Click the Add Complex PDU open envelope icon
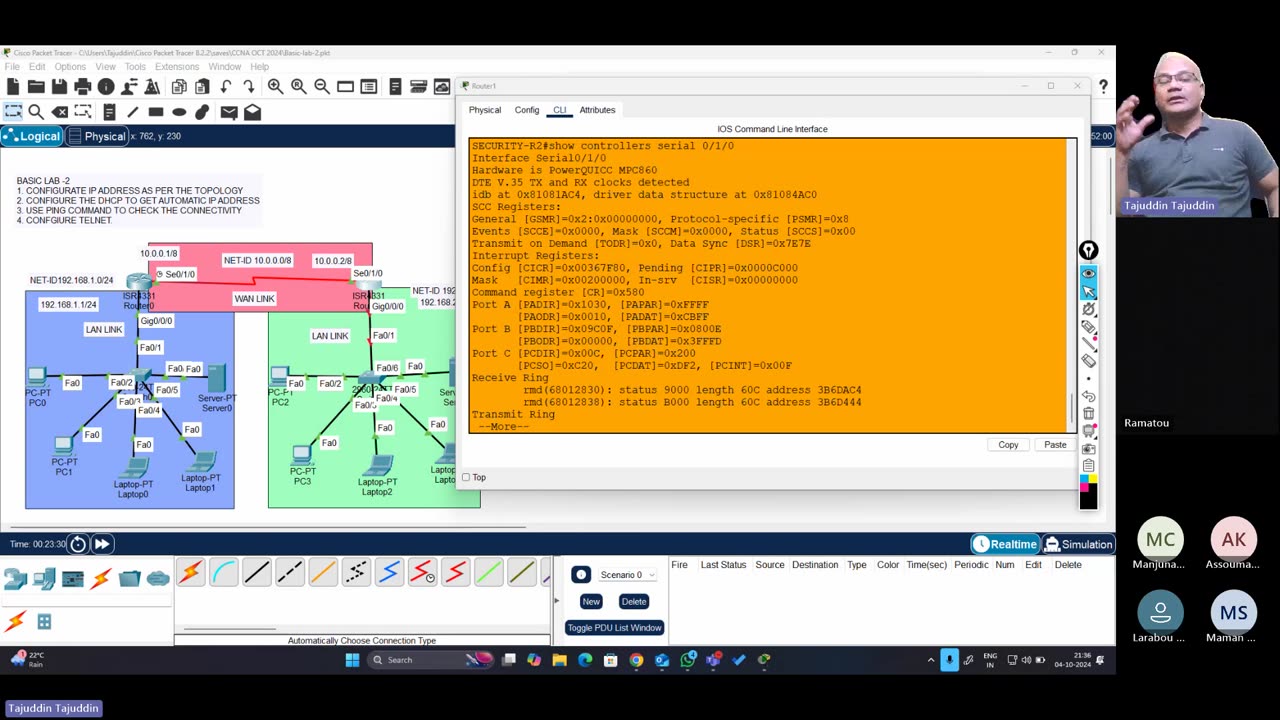The width and height of the screenshot is (1280, 720). point(252,112)
